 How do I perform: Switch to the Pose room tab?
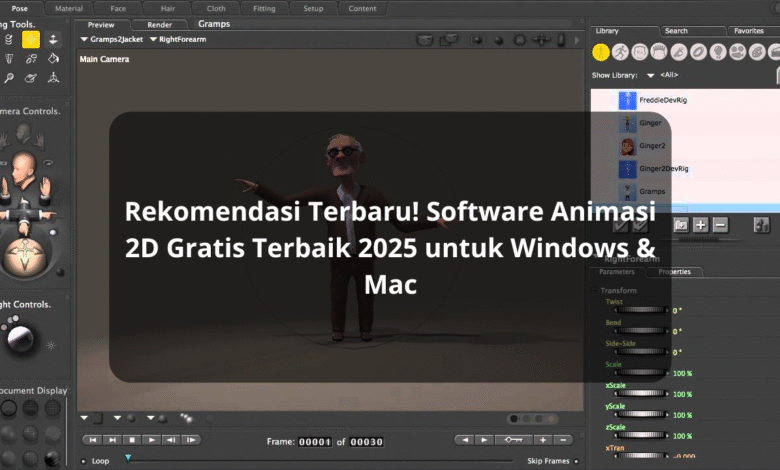pyautogui.click(x=20, y=8)
